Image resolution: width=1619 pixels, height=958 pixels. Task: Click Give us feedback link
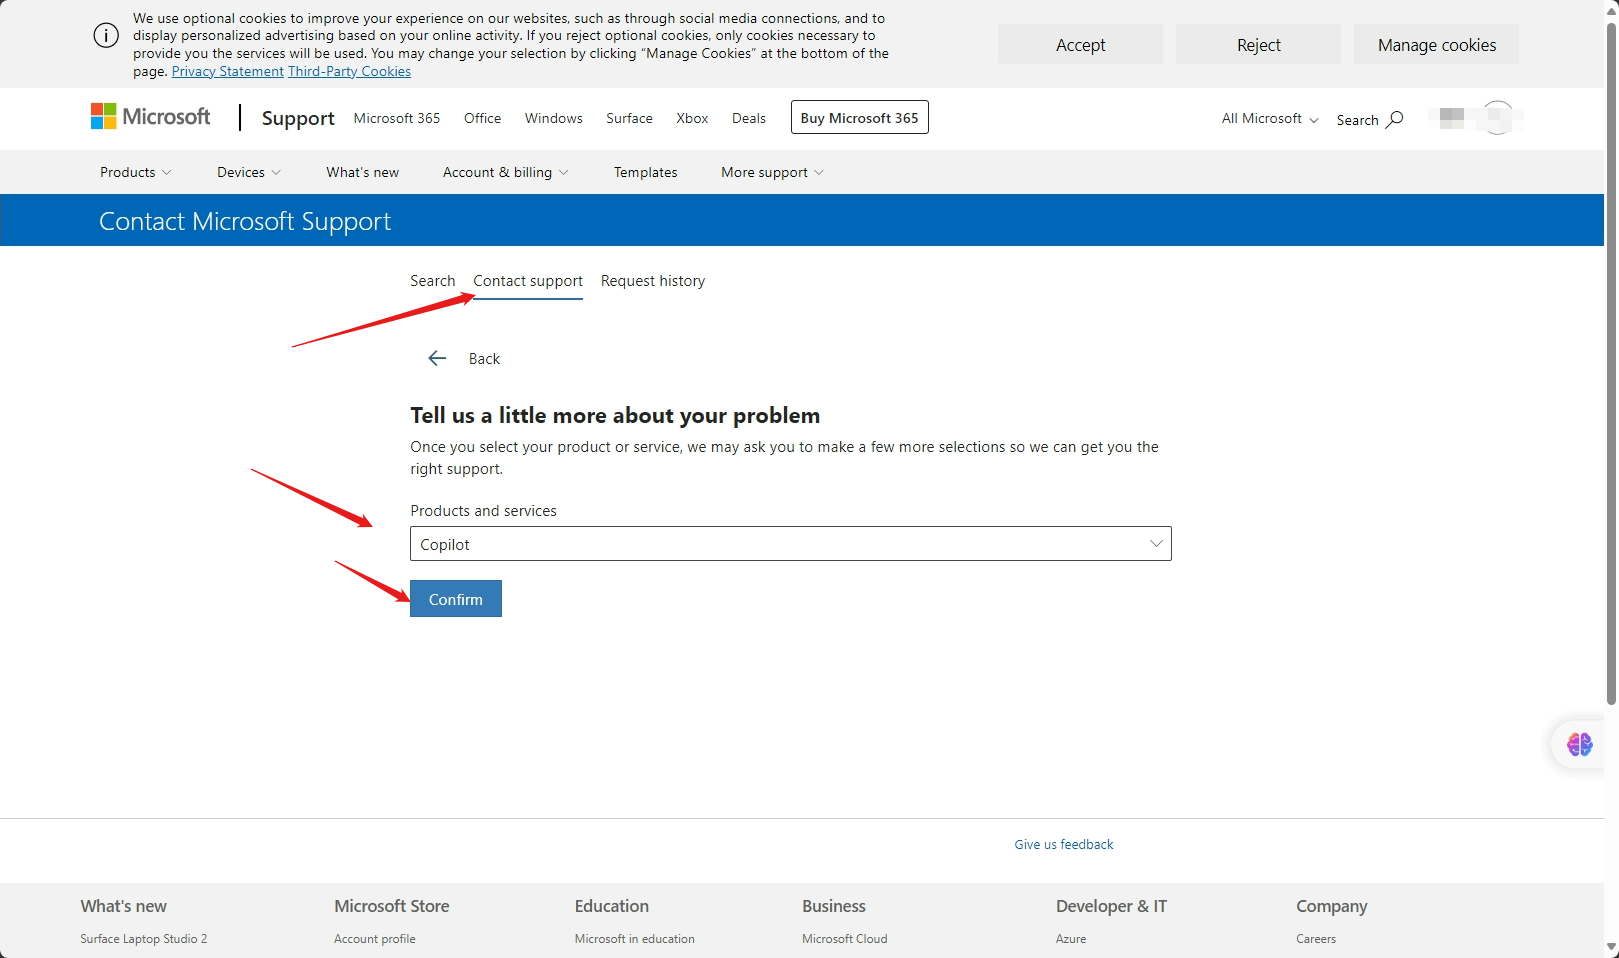(1064, 844)
